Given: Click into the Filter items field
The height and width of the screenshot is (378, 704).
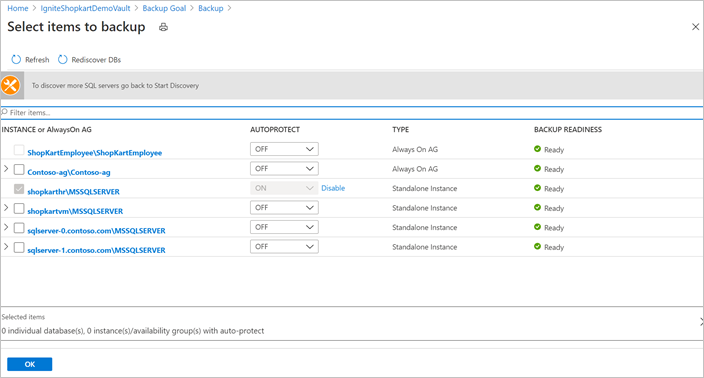Looking at the screenshot, I should coord(352,113).
